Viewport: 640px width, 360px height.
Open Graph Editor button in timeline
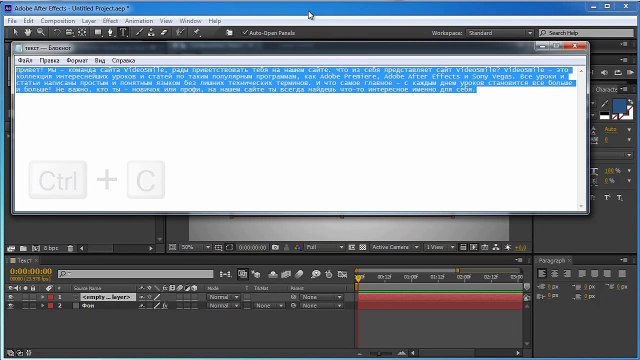pyautogui.click(x=342, y=274)
